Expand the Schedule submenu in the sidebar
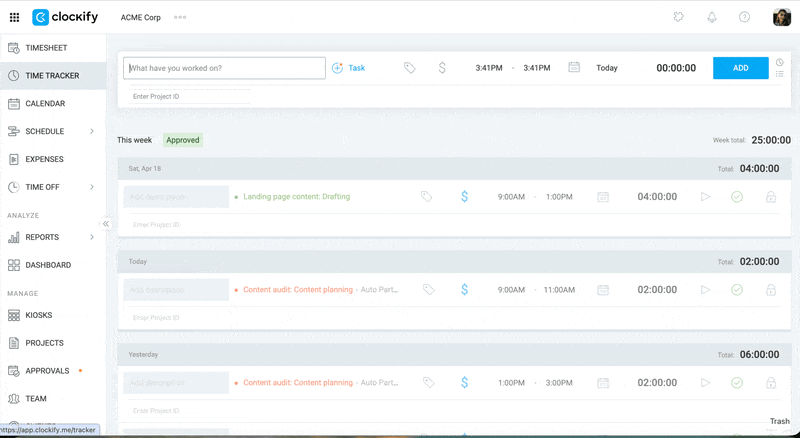 pyautogui.click(x=91, y=131)
